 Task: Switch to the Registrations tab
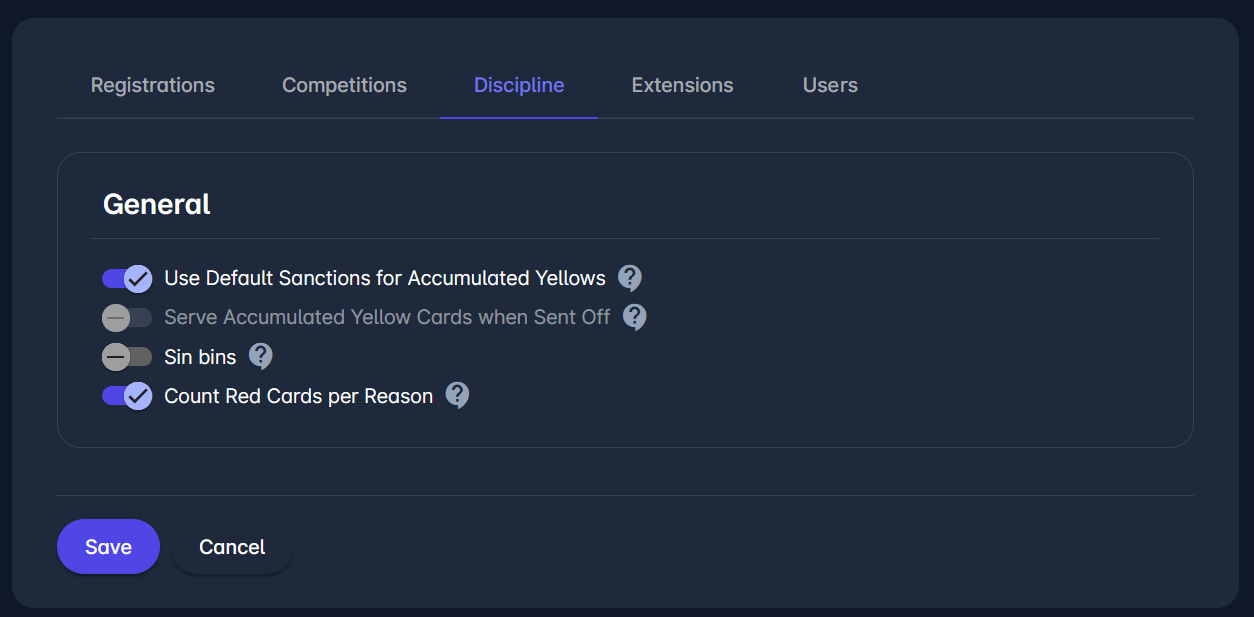153,86
